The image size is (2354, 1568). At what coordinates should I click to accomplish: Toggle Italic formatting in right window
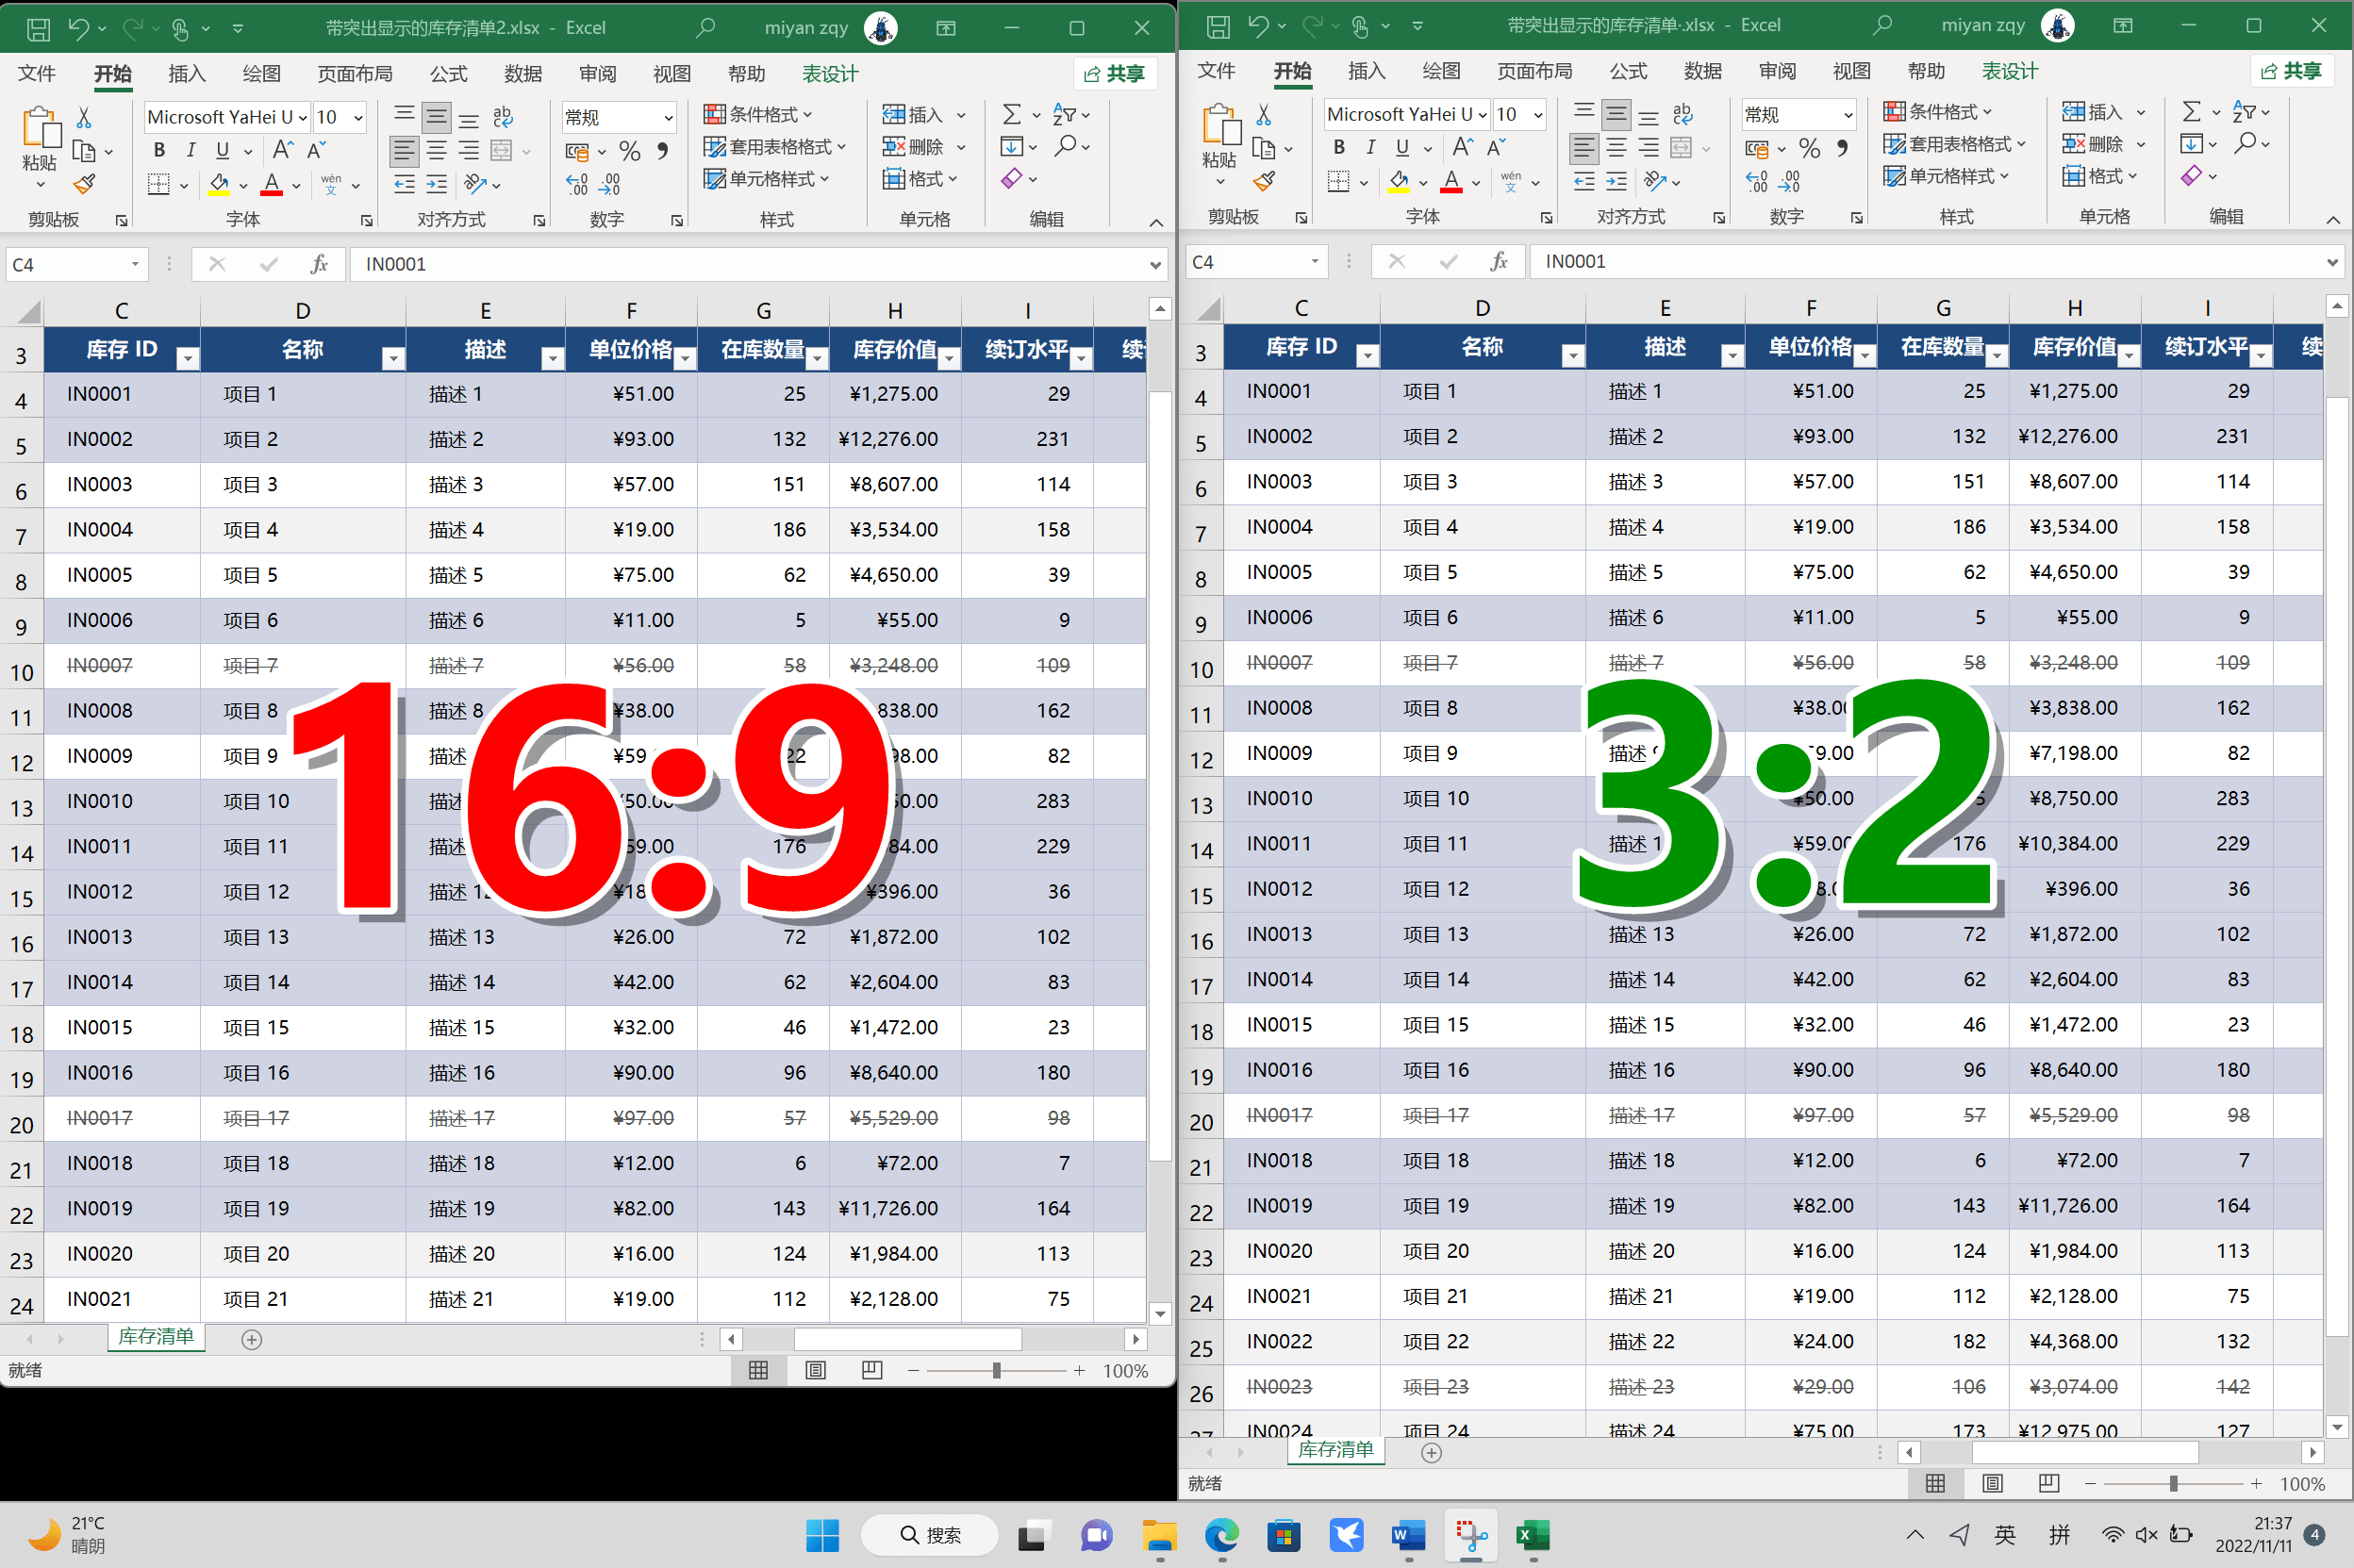(1370, 147)
